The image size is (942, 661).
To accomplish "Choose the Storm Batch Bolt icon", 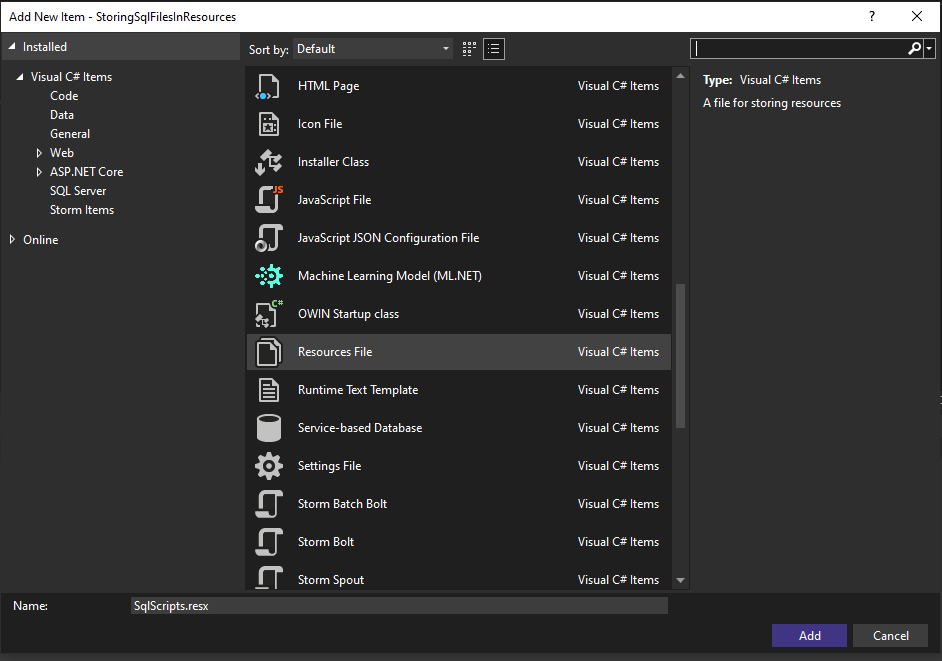I will point(269,504).
